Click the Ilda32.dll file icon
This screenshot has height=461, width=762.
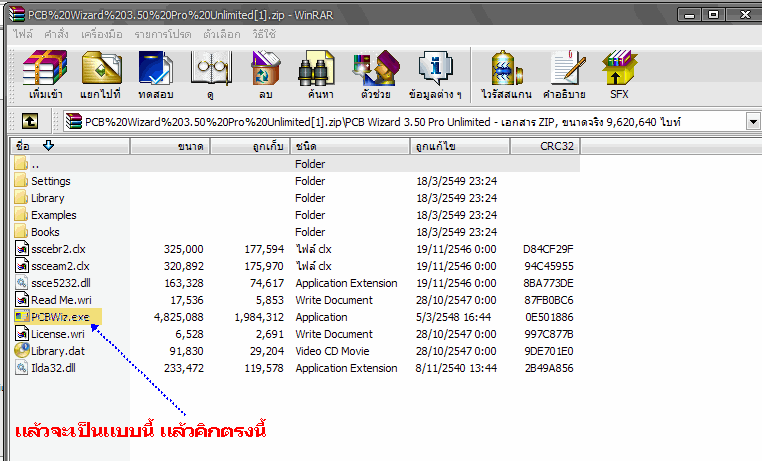click(x=22, y=368)
